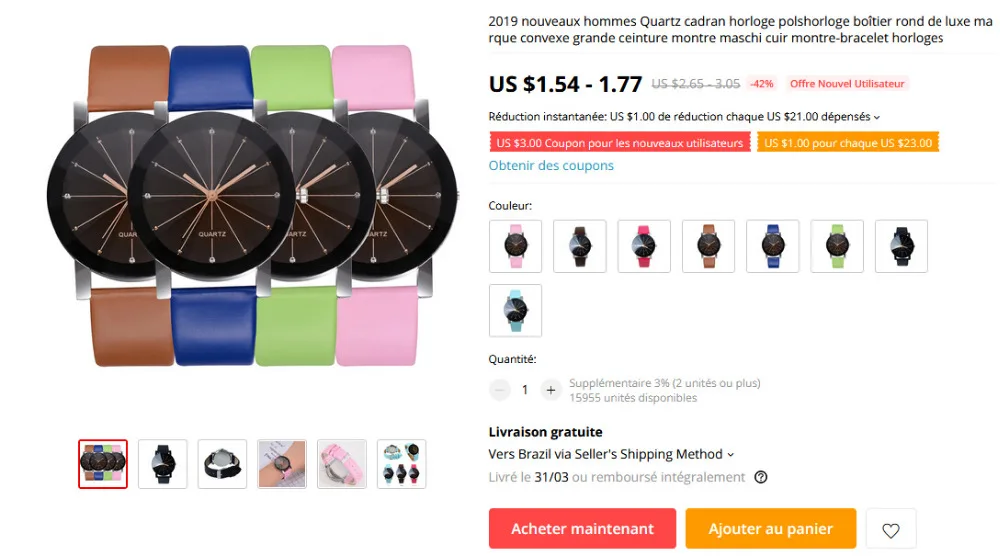
Task: View the thumbnail of watch on wrist
Action: pyautogui.click(x=282, y=464)
